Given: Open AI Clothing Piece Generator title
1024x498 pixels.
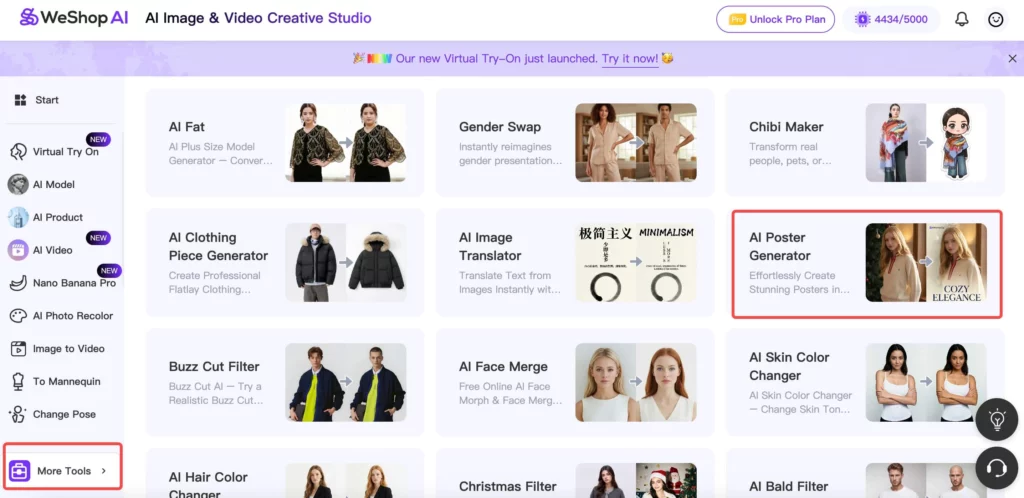Looking at the screenshot, I should [218, 247].
